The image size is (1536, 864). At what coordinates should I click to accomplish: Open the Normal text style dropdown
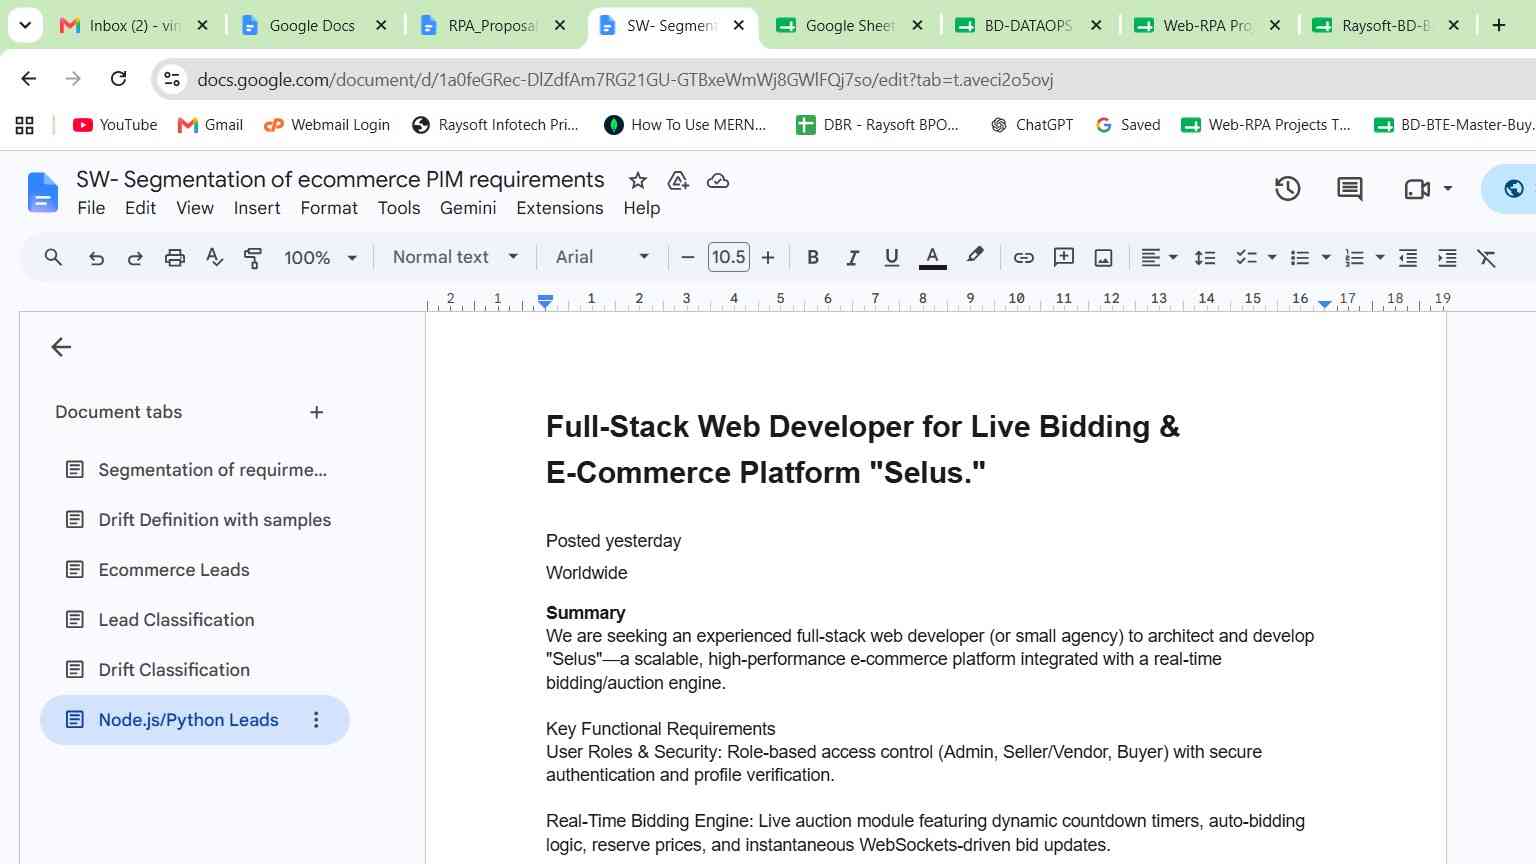[x=456, y=257]
